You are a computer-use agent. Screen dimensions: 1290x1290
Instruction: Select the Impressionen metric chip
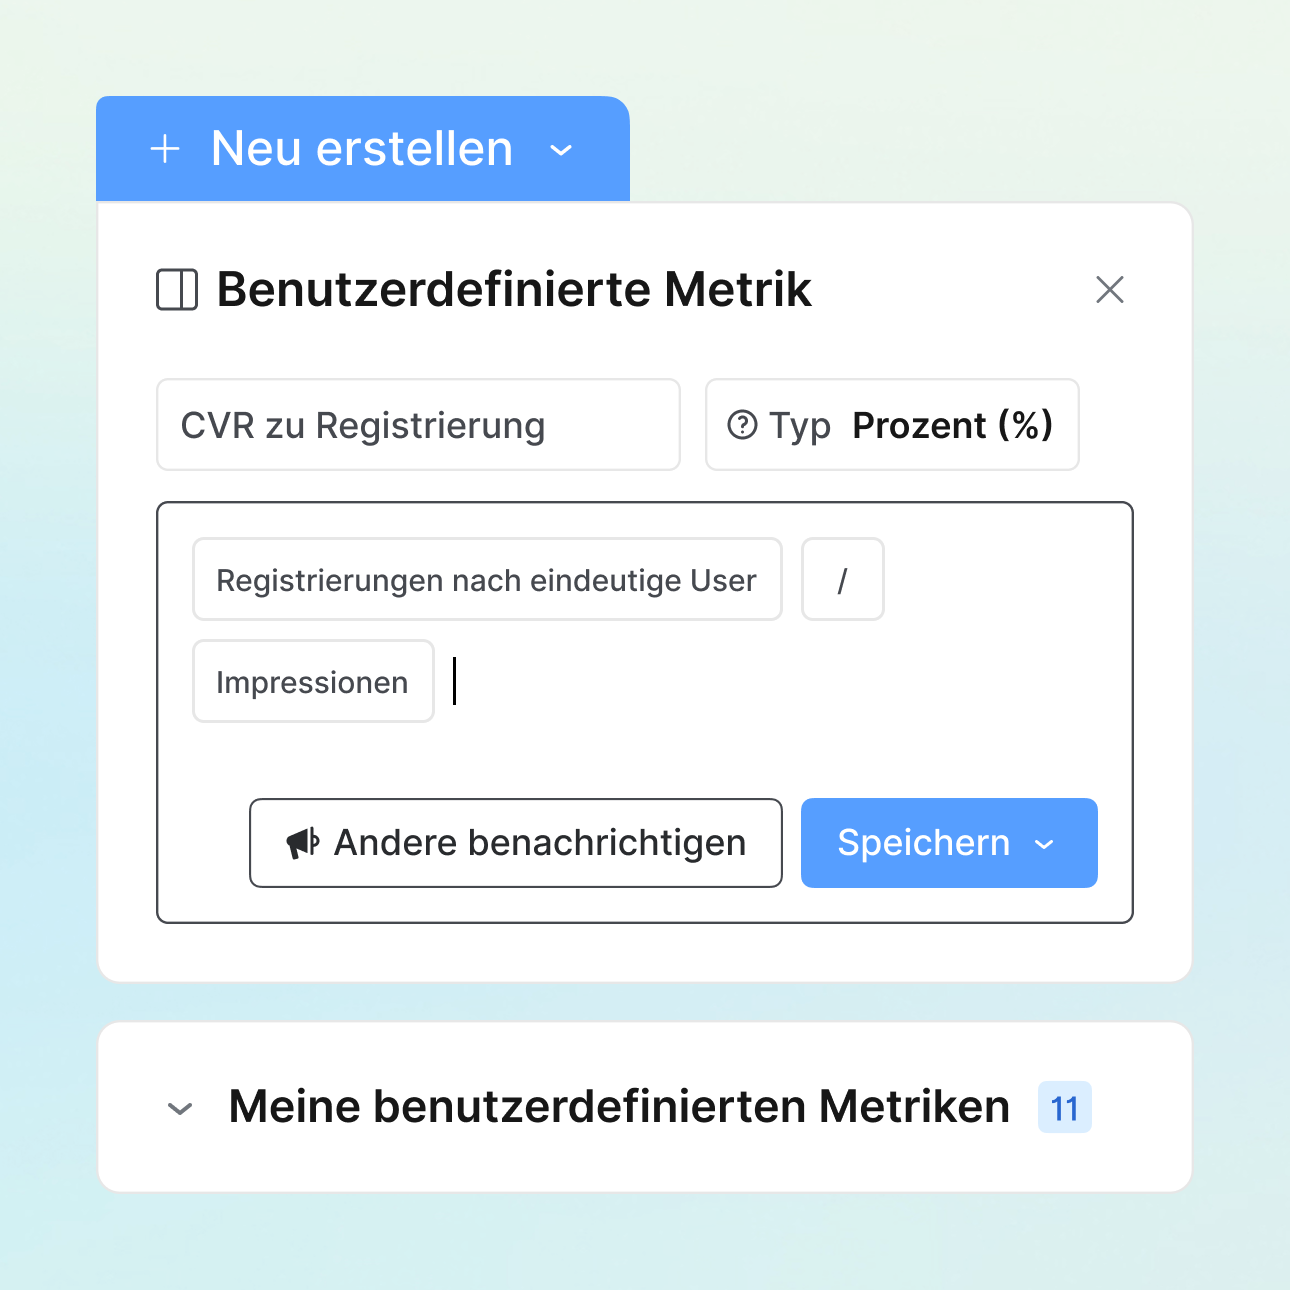point(312,682)
